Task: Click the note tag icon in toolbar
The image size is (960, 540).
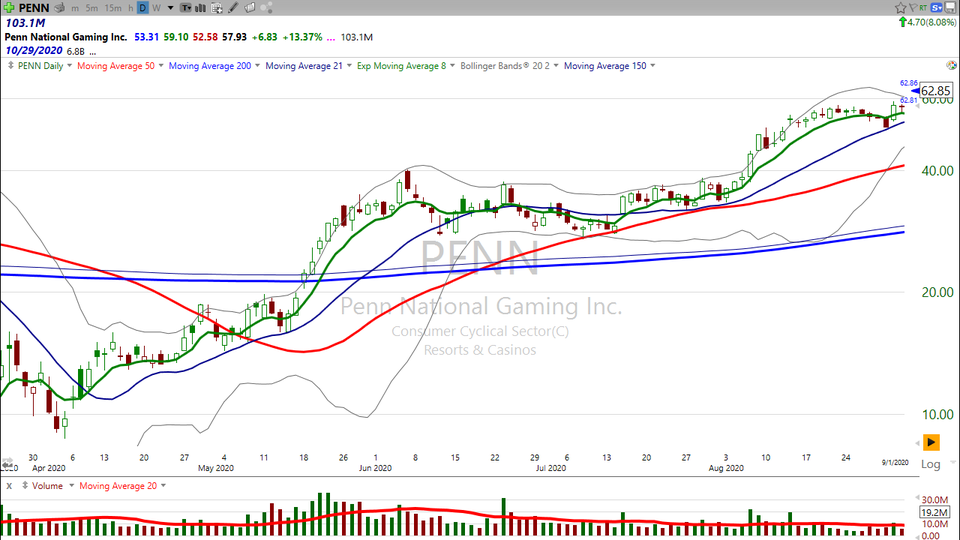Action: (249, 8)
